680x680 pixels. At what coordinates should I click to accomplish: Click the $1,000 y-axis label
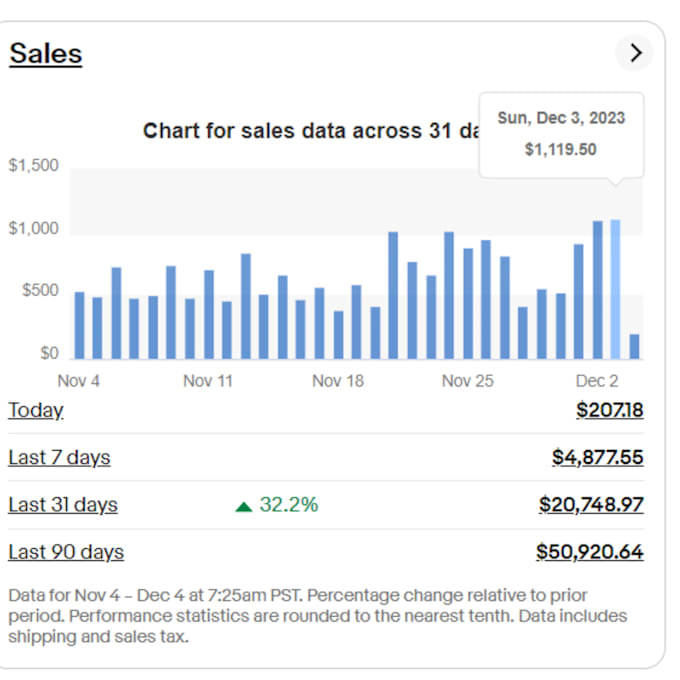33,228
